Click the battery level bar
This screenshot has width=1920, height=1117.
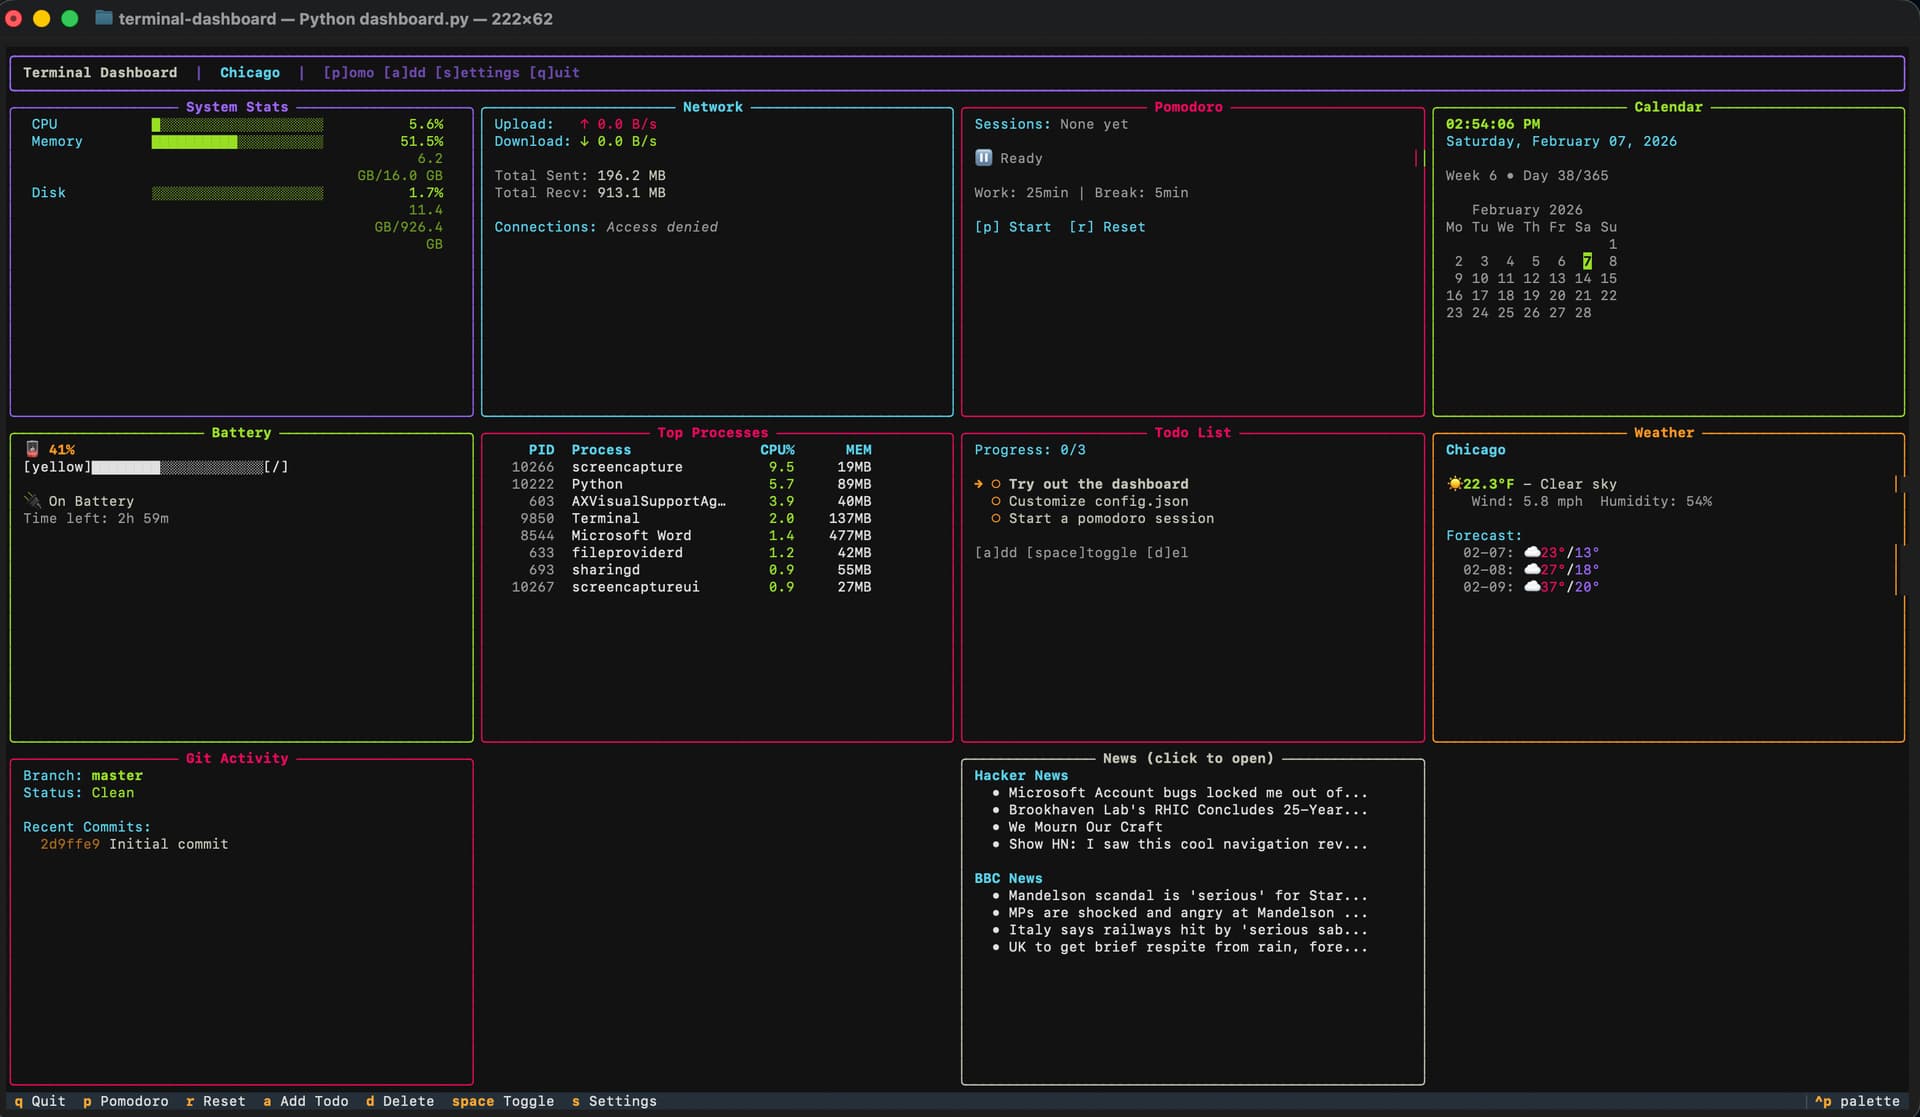[x=177, y=467]
